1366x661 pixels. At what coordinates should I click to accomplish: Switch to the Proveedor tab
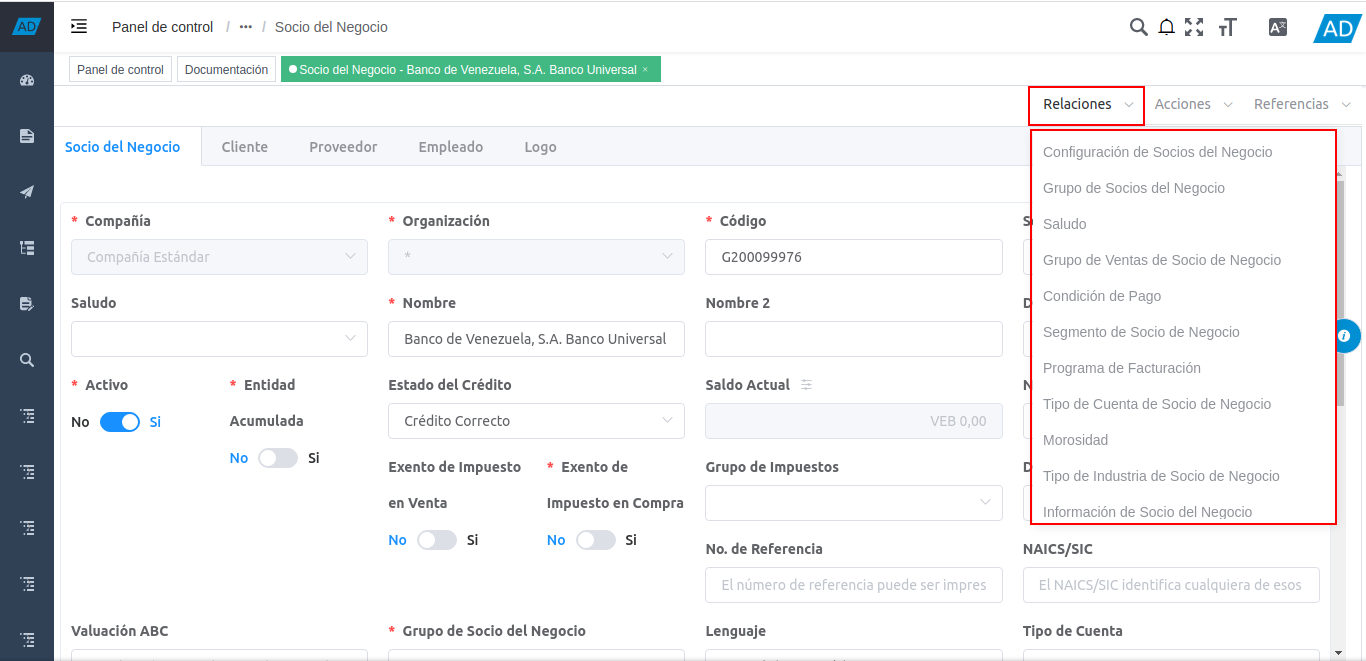[343, 147]
